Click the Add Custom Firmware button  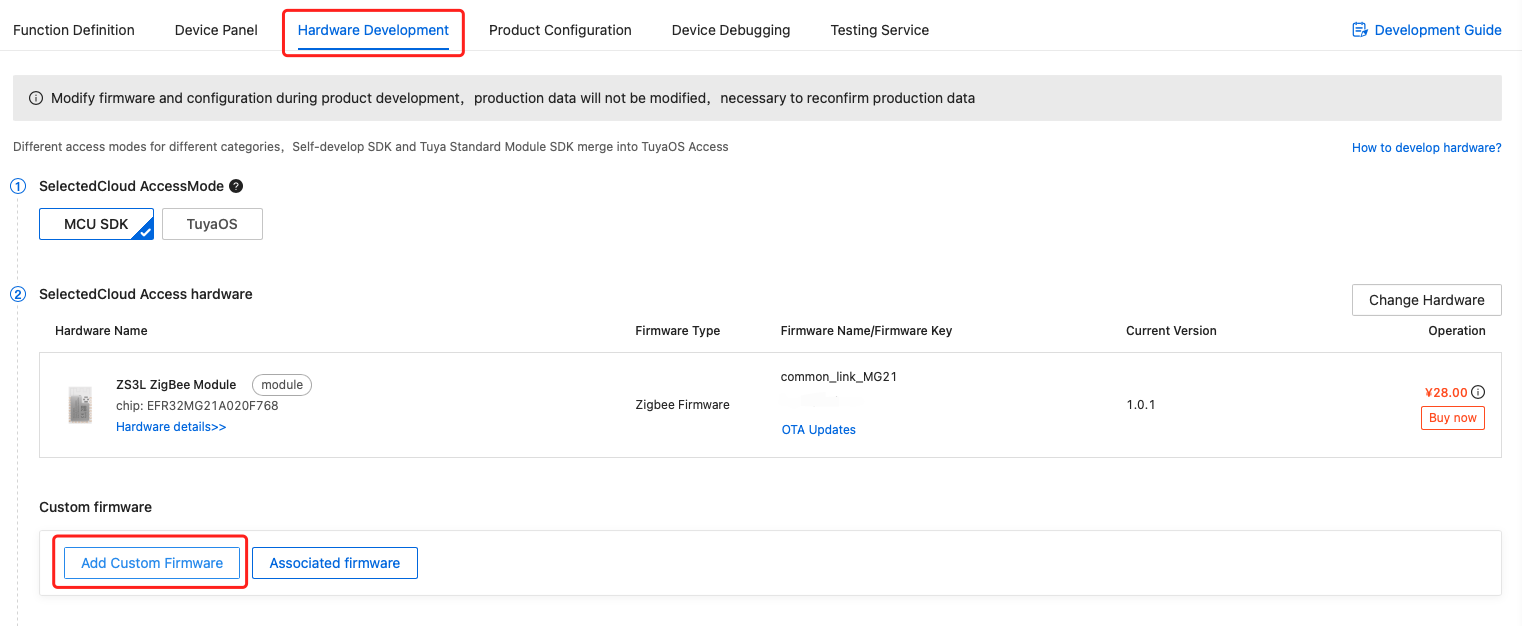(152, 563)
